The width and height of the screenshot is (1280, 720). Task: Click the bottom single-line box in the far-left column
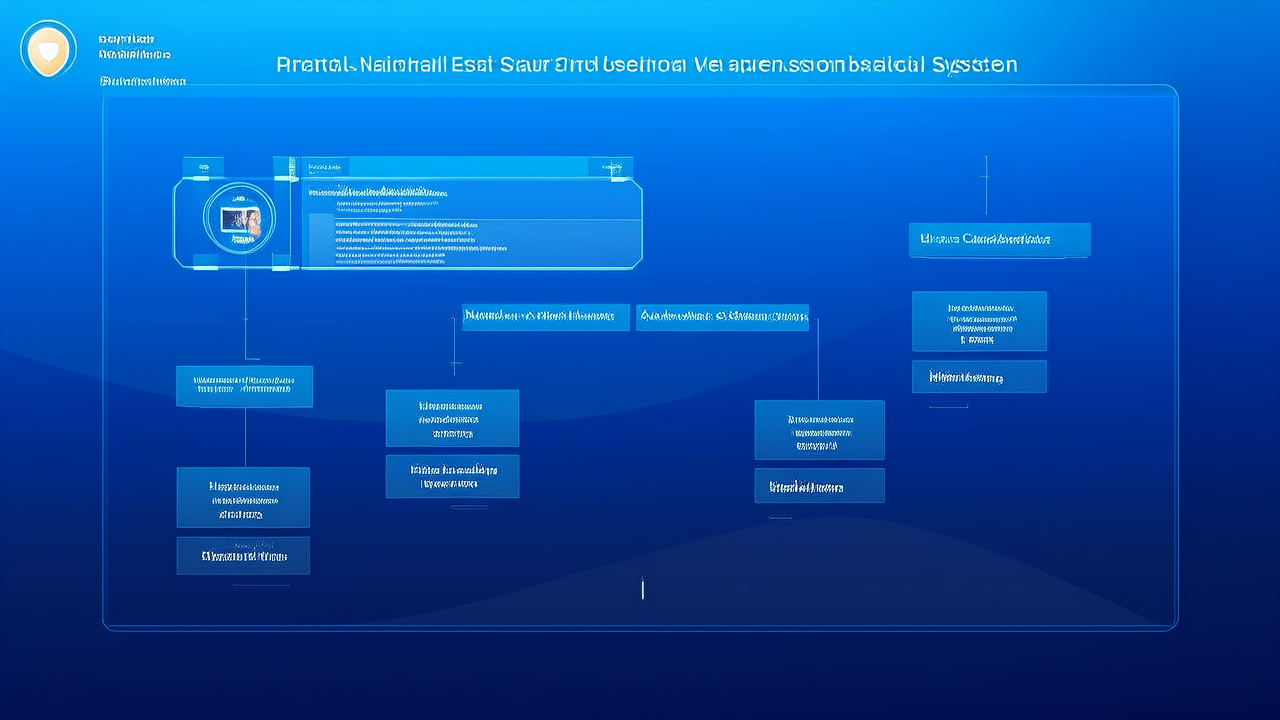pos(243,555)
